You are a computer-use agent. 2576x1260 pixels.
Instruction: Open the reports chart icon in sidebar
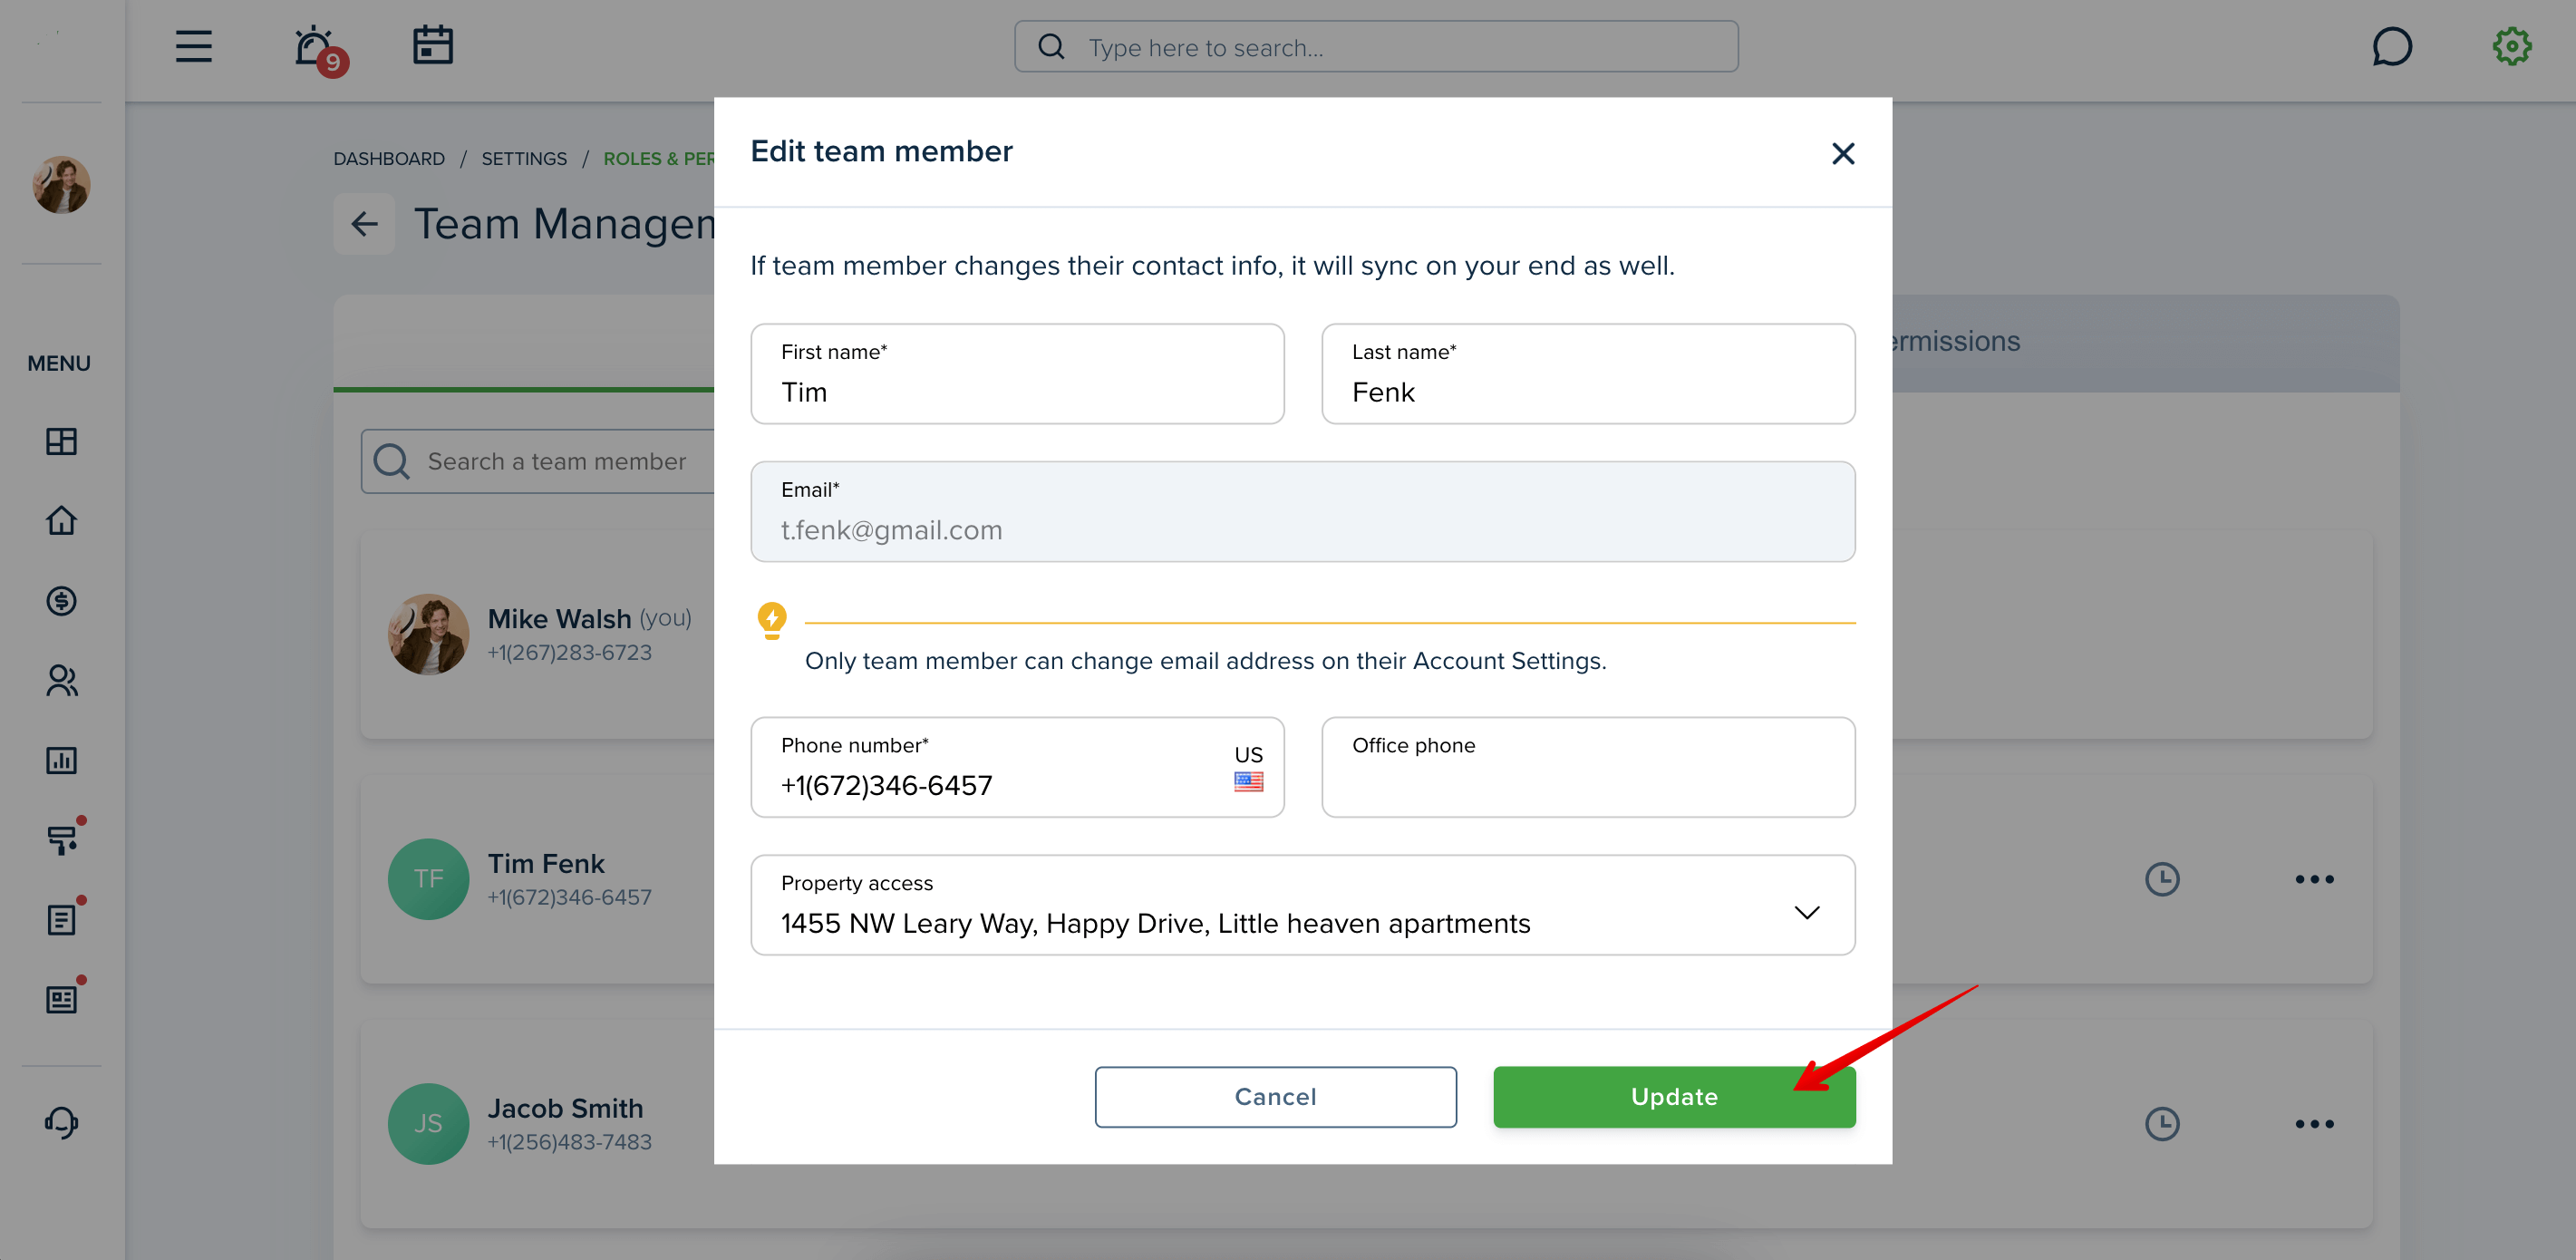61,760
